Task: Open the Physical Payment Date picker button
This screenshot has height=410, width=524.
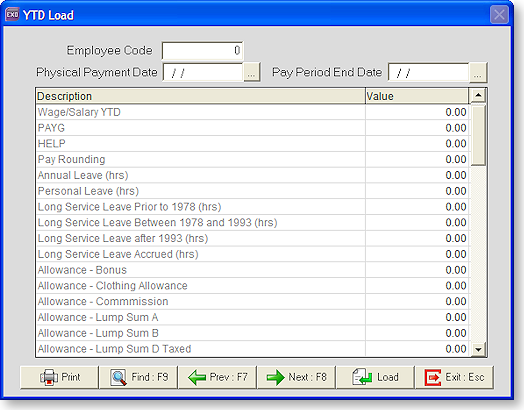Action: [x=252, y=73]
